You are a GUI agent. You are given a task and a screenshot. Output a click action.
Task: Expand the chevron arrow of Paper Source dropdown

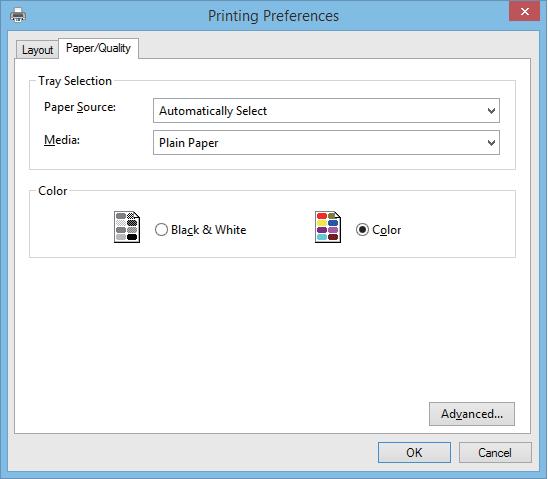pyautogui.click(x=491, y=111)
